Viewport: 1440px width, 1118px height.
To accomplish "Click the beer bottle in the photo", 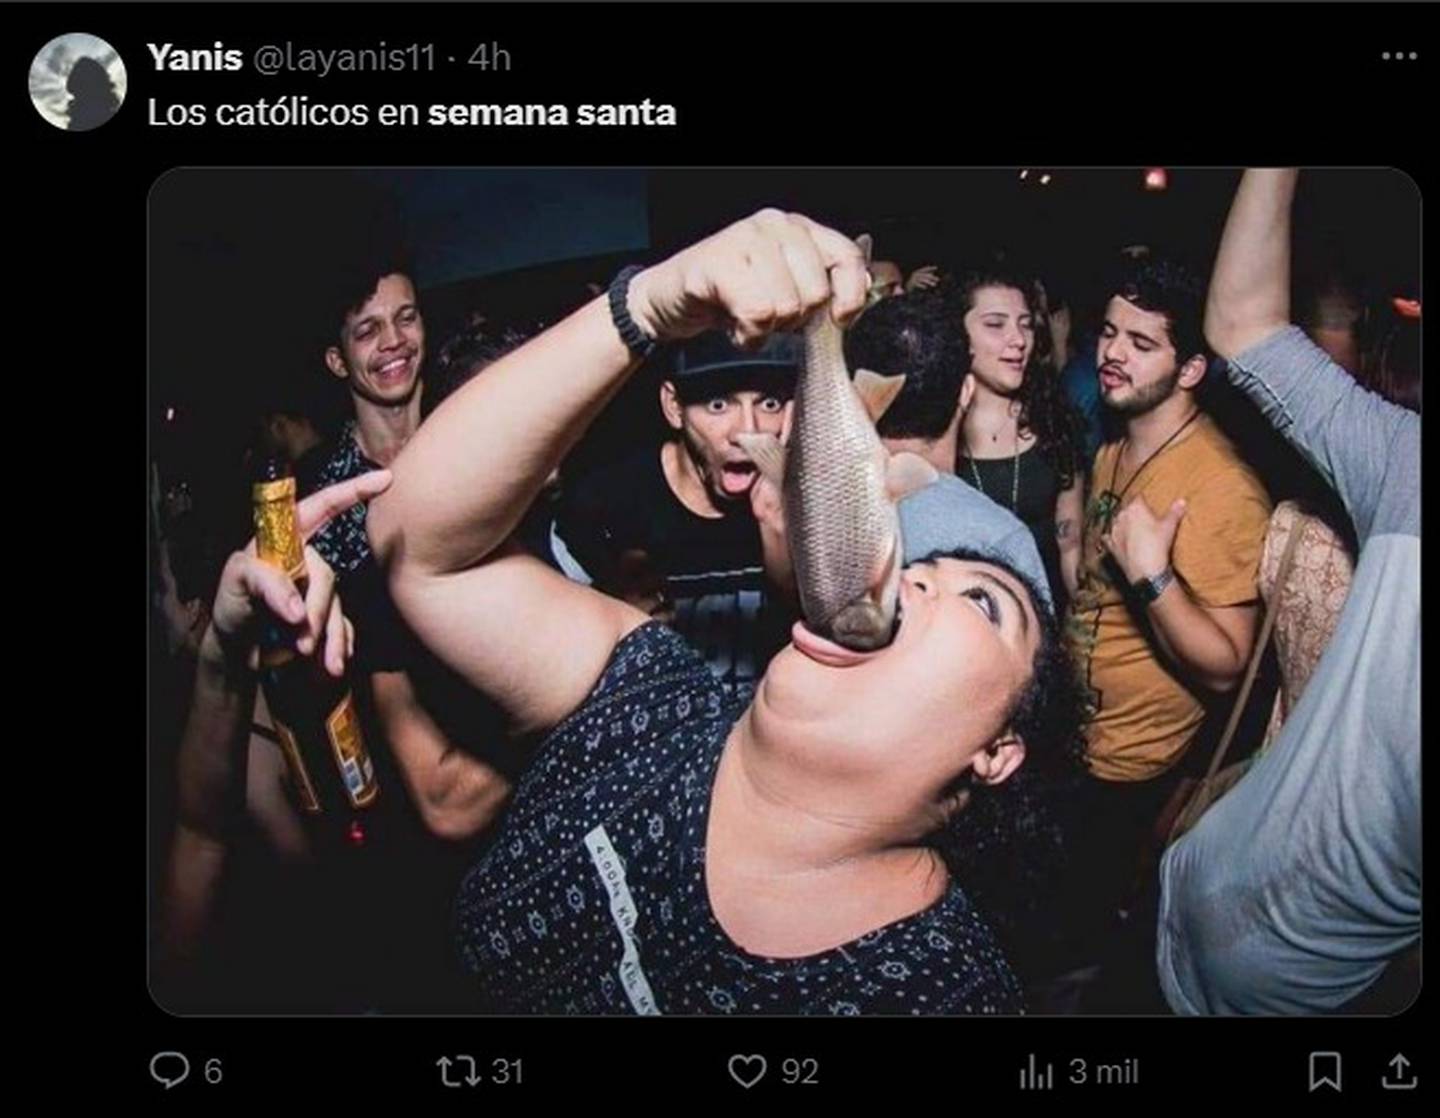I will pos(312,650).
